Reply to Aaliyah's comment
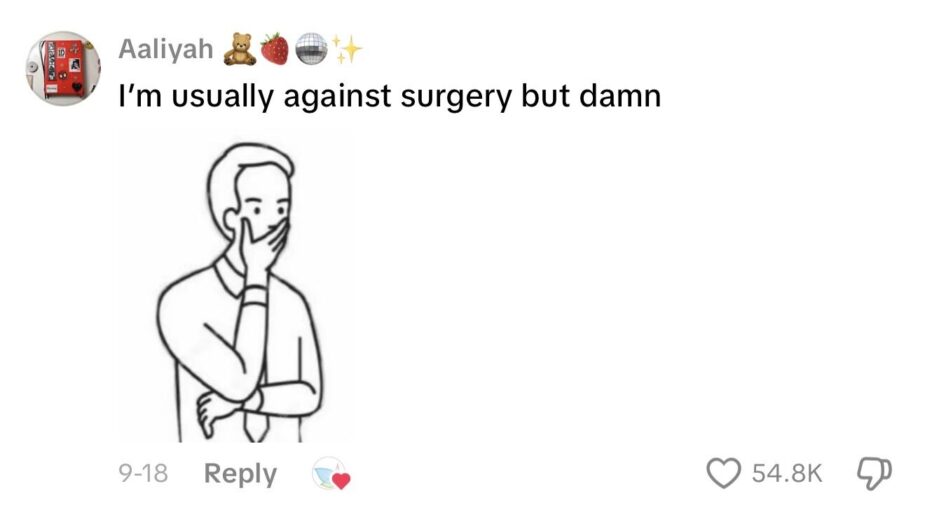 240,474
